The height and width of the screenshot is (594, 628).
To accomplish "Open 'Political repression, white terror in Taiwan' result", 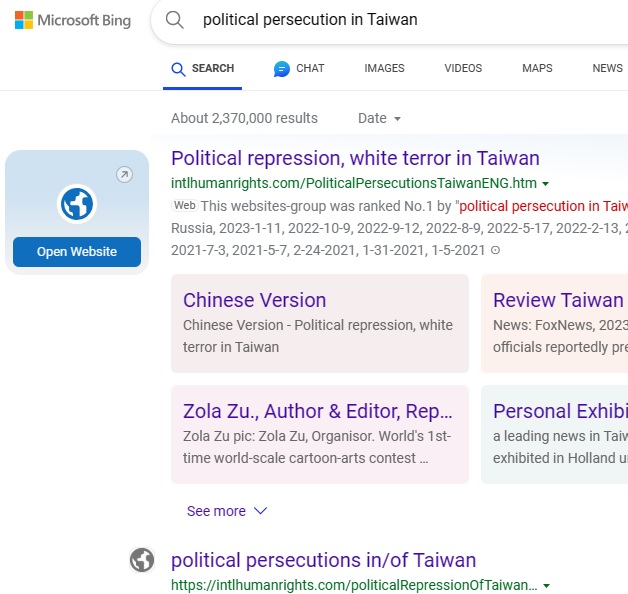I will [355, 158].
